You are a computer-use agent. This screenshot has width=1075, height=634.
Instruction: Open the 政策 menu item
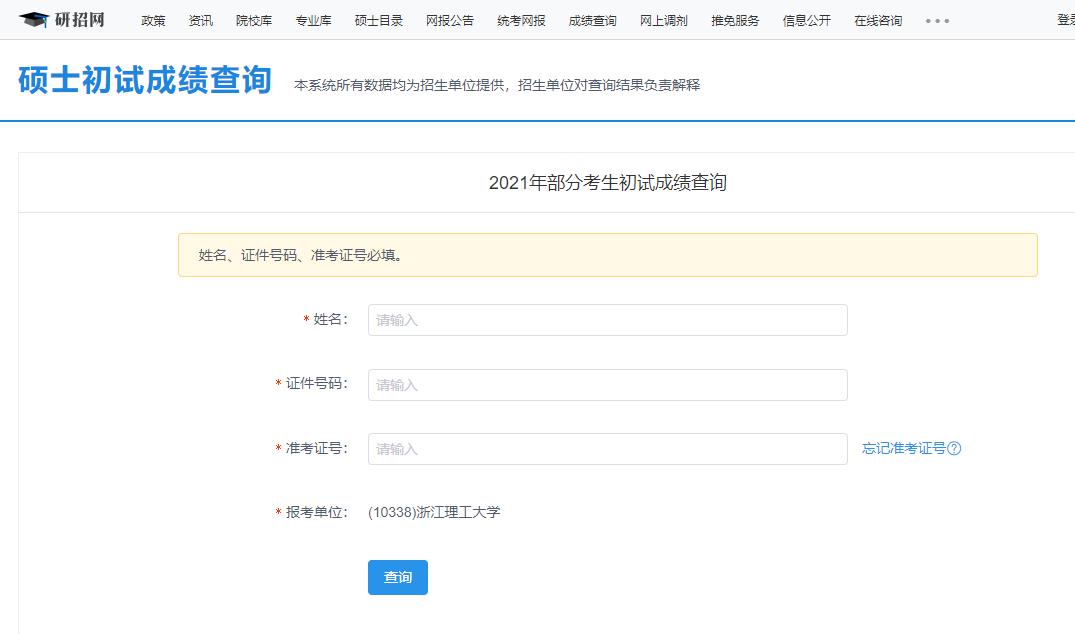pyautogui.click(x=153, y=21)
